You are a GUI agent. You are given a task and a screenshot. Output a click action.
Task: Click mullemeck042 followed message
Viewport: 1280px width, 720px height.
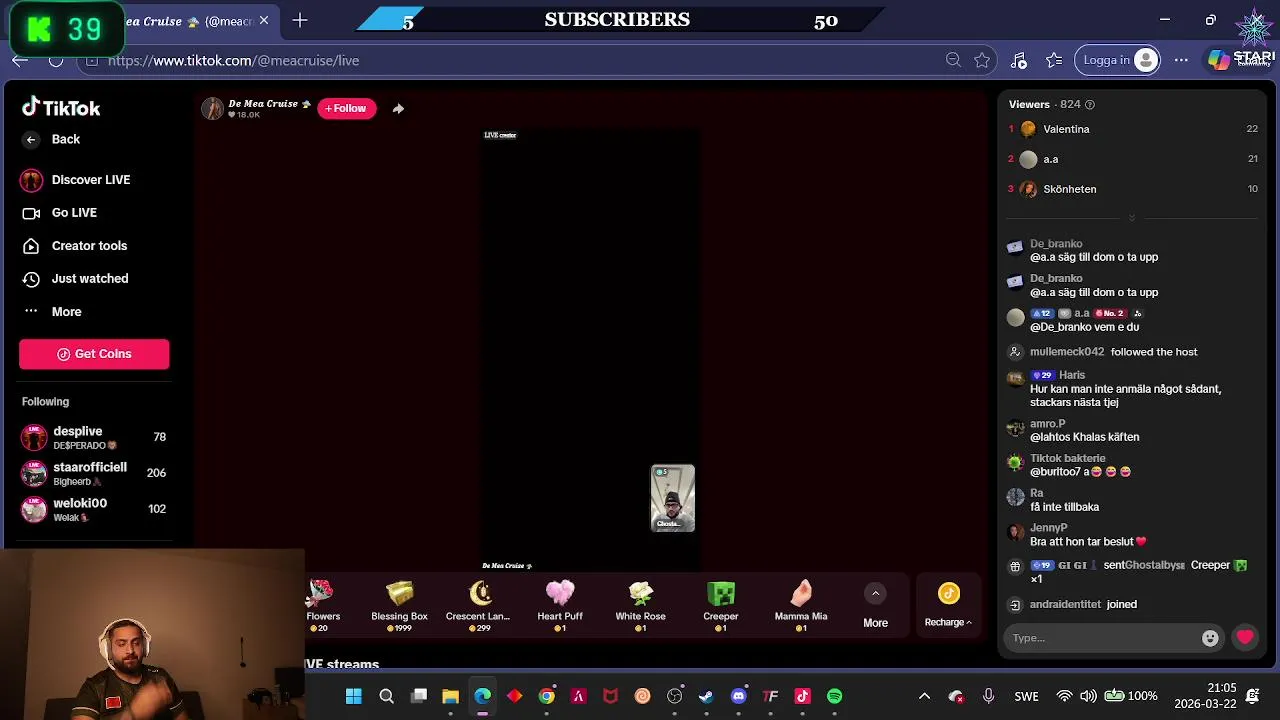1113,352
